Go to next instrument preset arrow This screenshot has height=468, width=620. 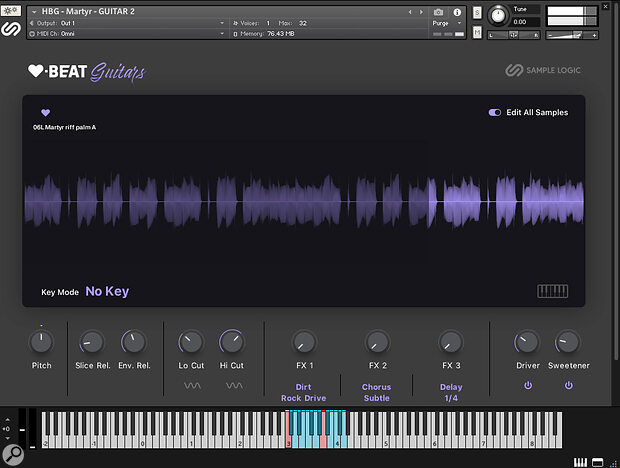[421, 12]
